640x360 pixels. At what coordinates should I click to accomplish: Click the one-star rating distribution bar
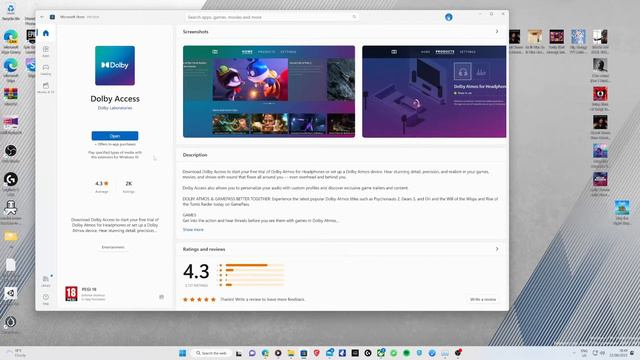coord(254,285)
